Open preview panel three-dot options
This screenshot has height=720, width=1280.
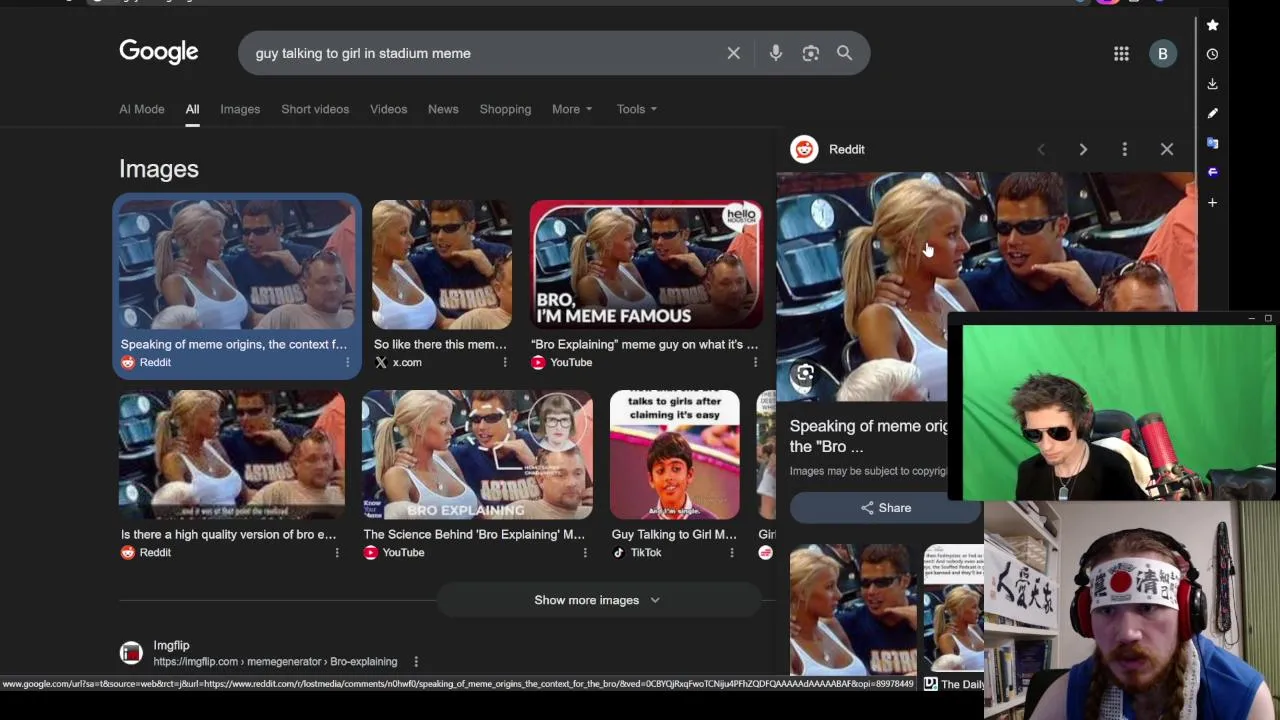coord(1125,149)
